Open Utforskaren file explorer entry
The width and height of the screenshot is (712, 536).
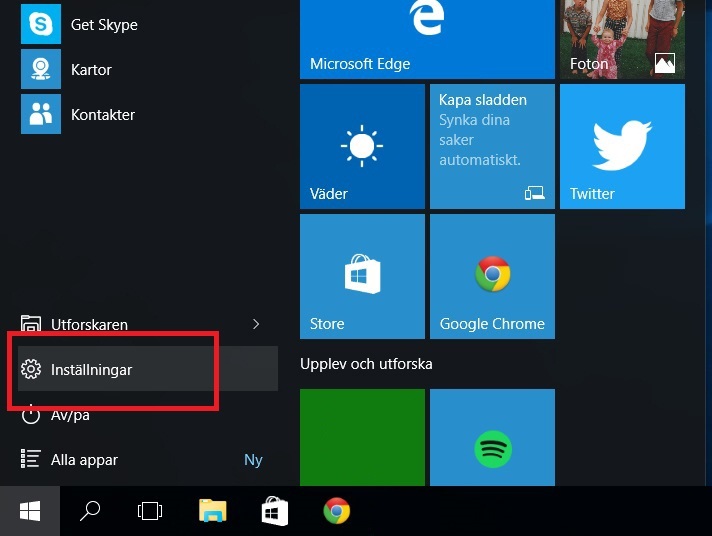point(148,324)
